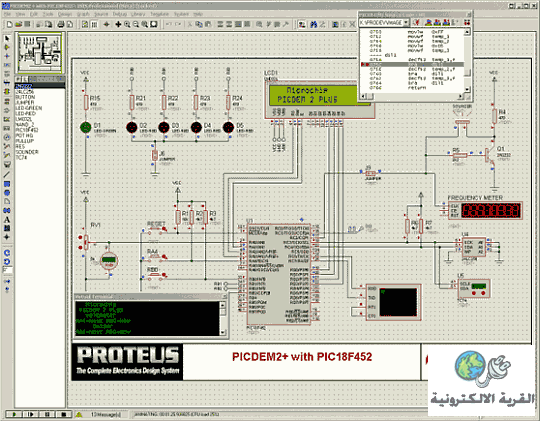
Task: Open the Debug menu
Action: (x=120, y=14)
